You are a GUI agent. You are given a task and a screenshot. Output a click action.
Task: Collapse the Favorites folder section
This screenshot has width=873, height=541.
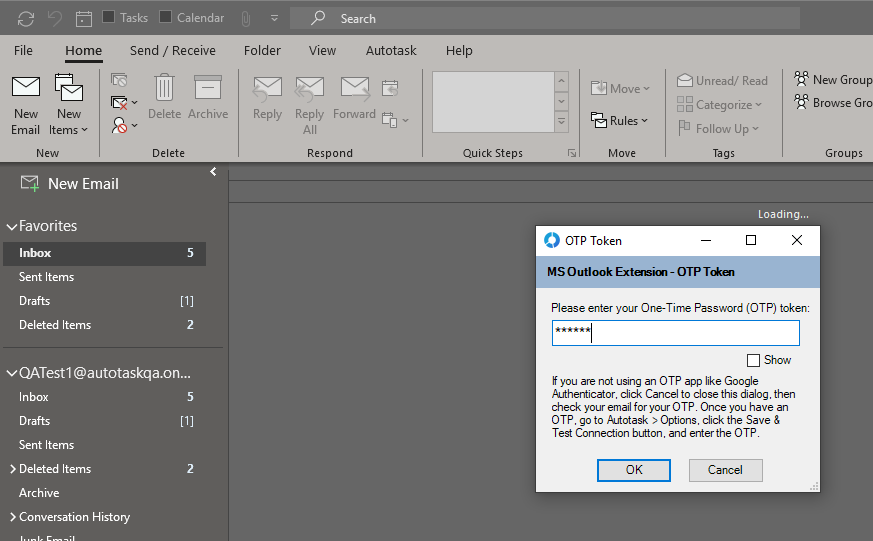tap(12, 227)
